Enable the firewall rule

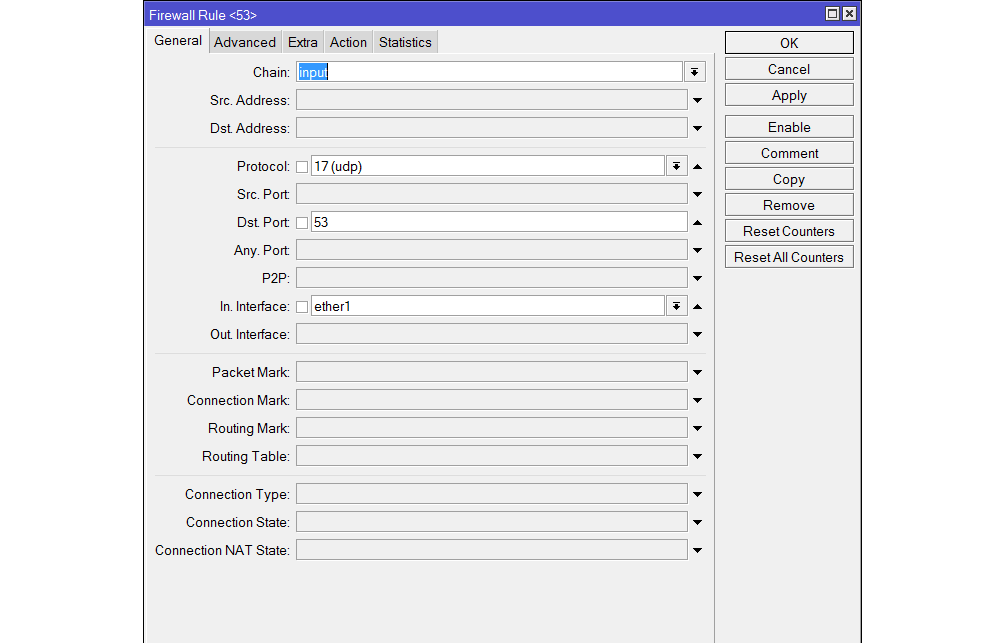click(789, 127)
